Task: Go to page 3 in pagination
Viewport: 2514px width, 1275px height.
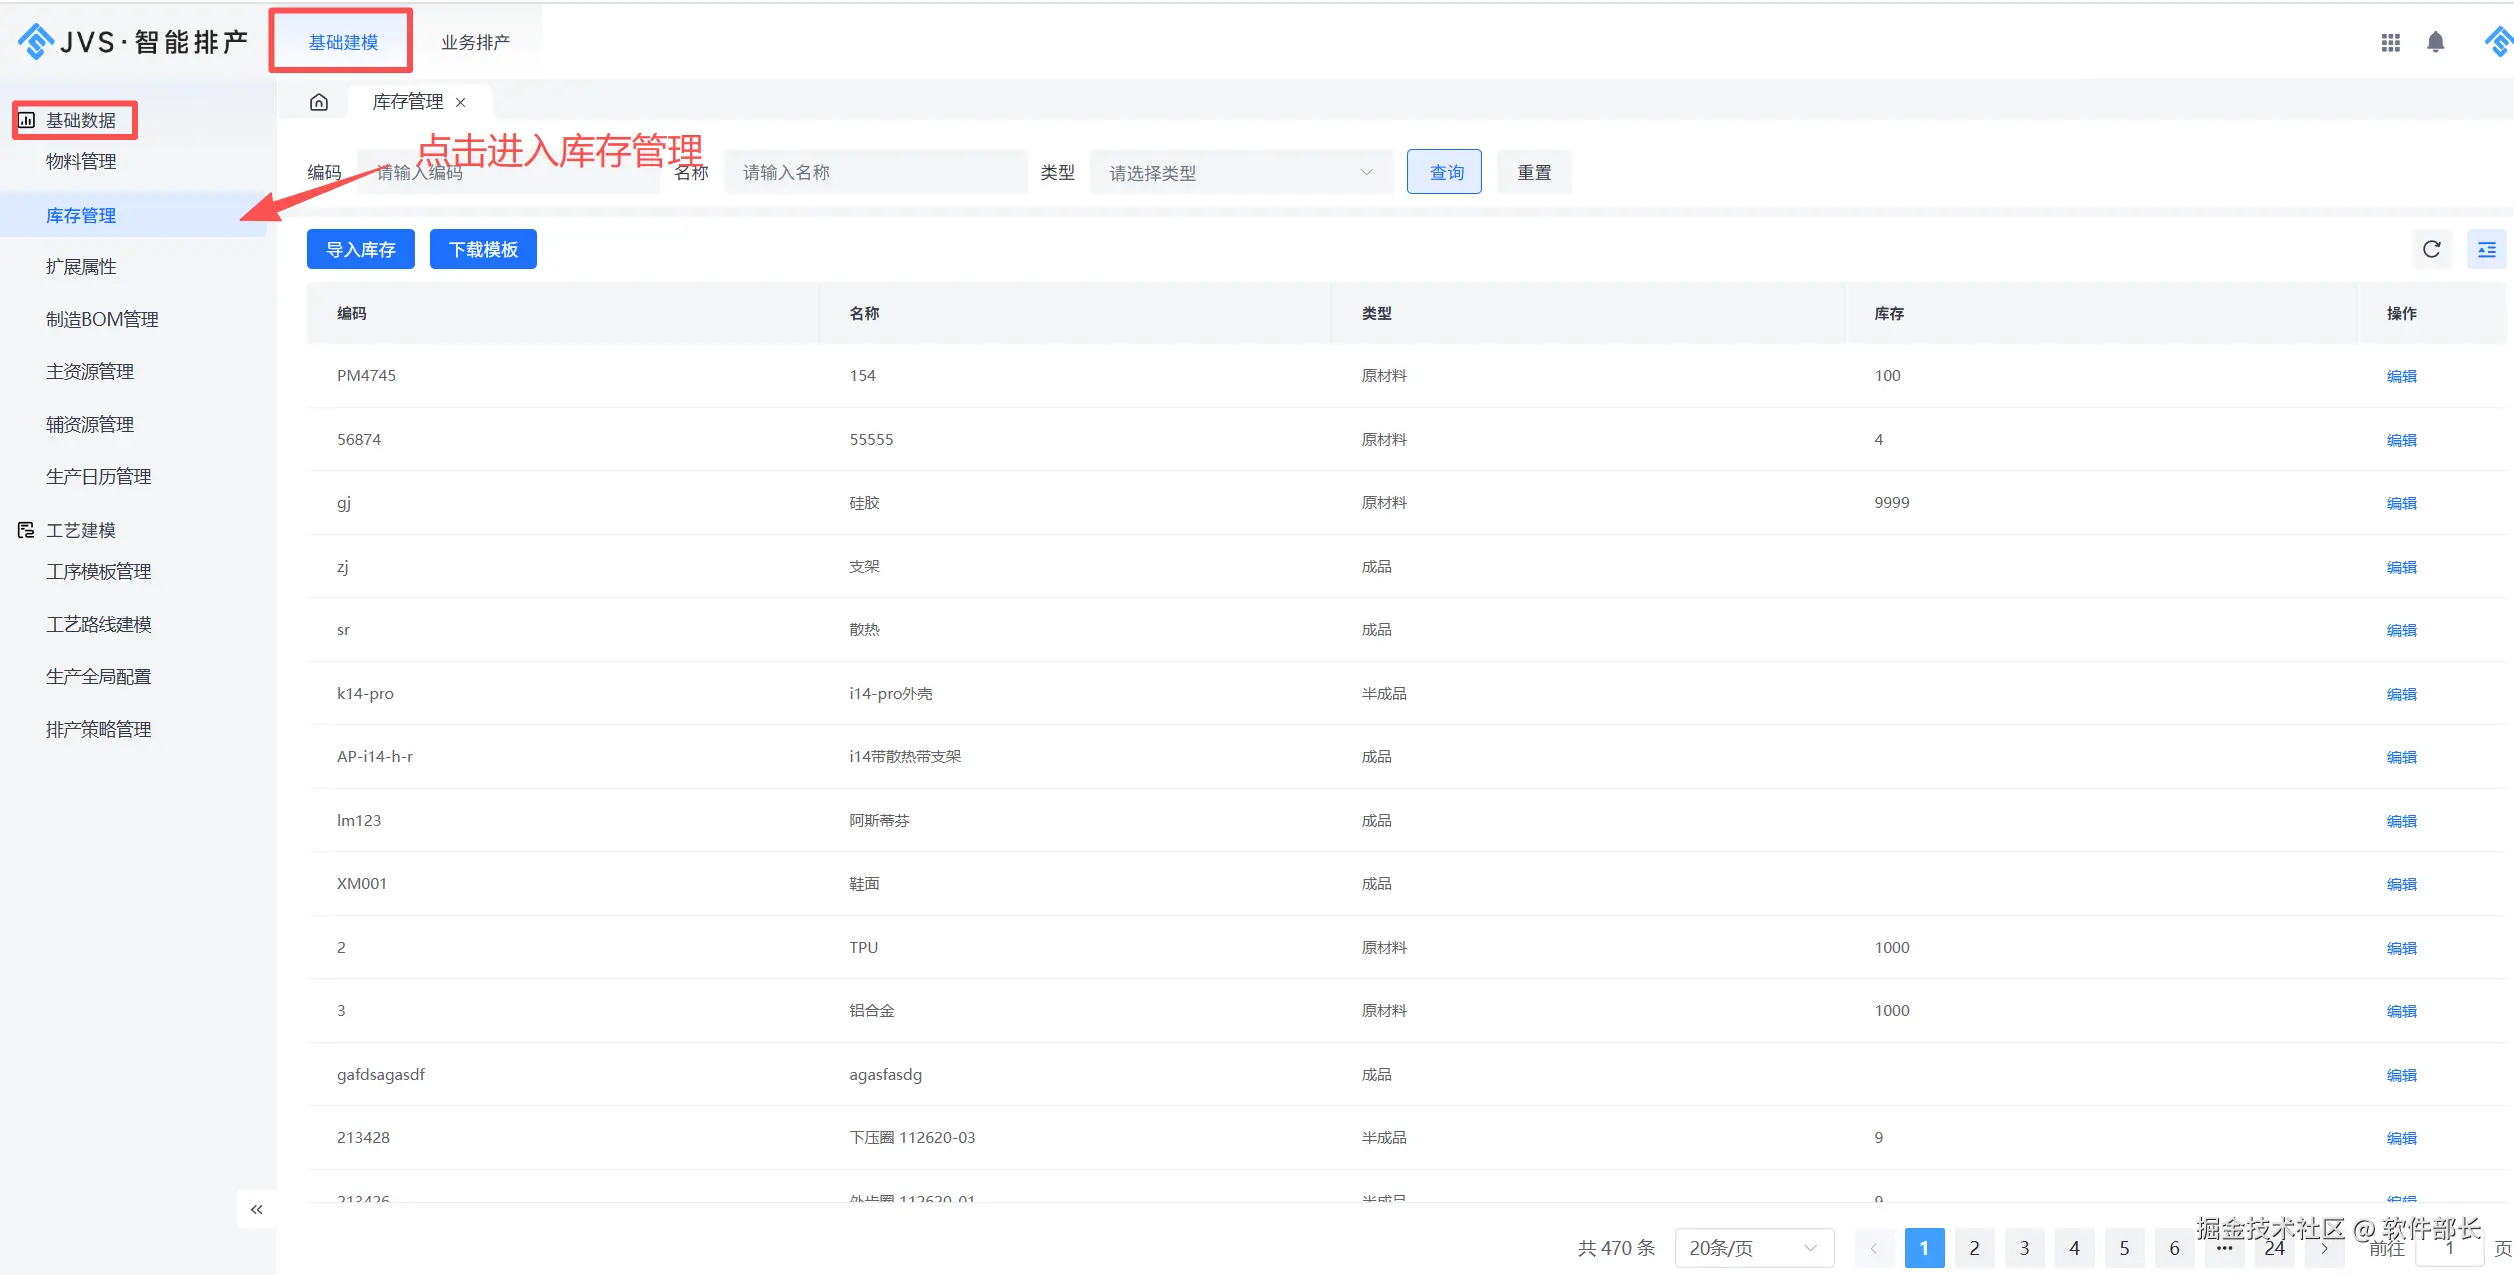Action: [2024, 1248]
